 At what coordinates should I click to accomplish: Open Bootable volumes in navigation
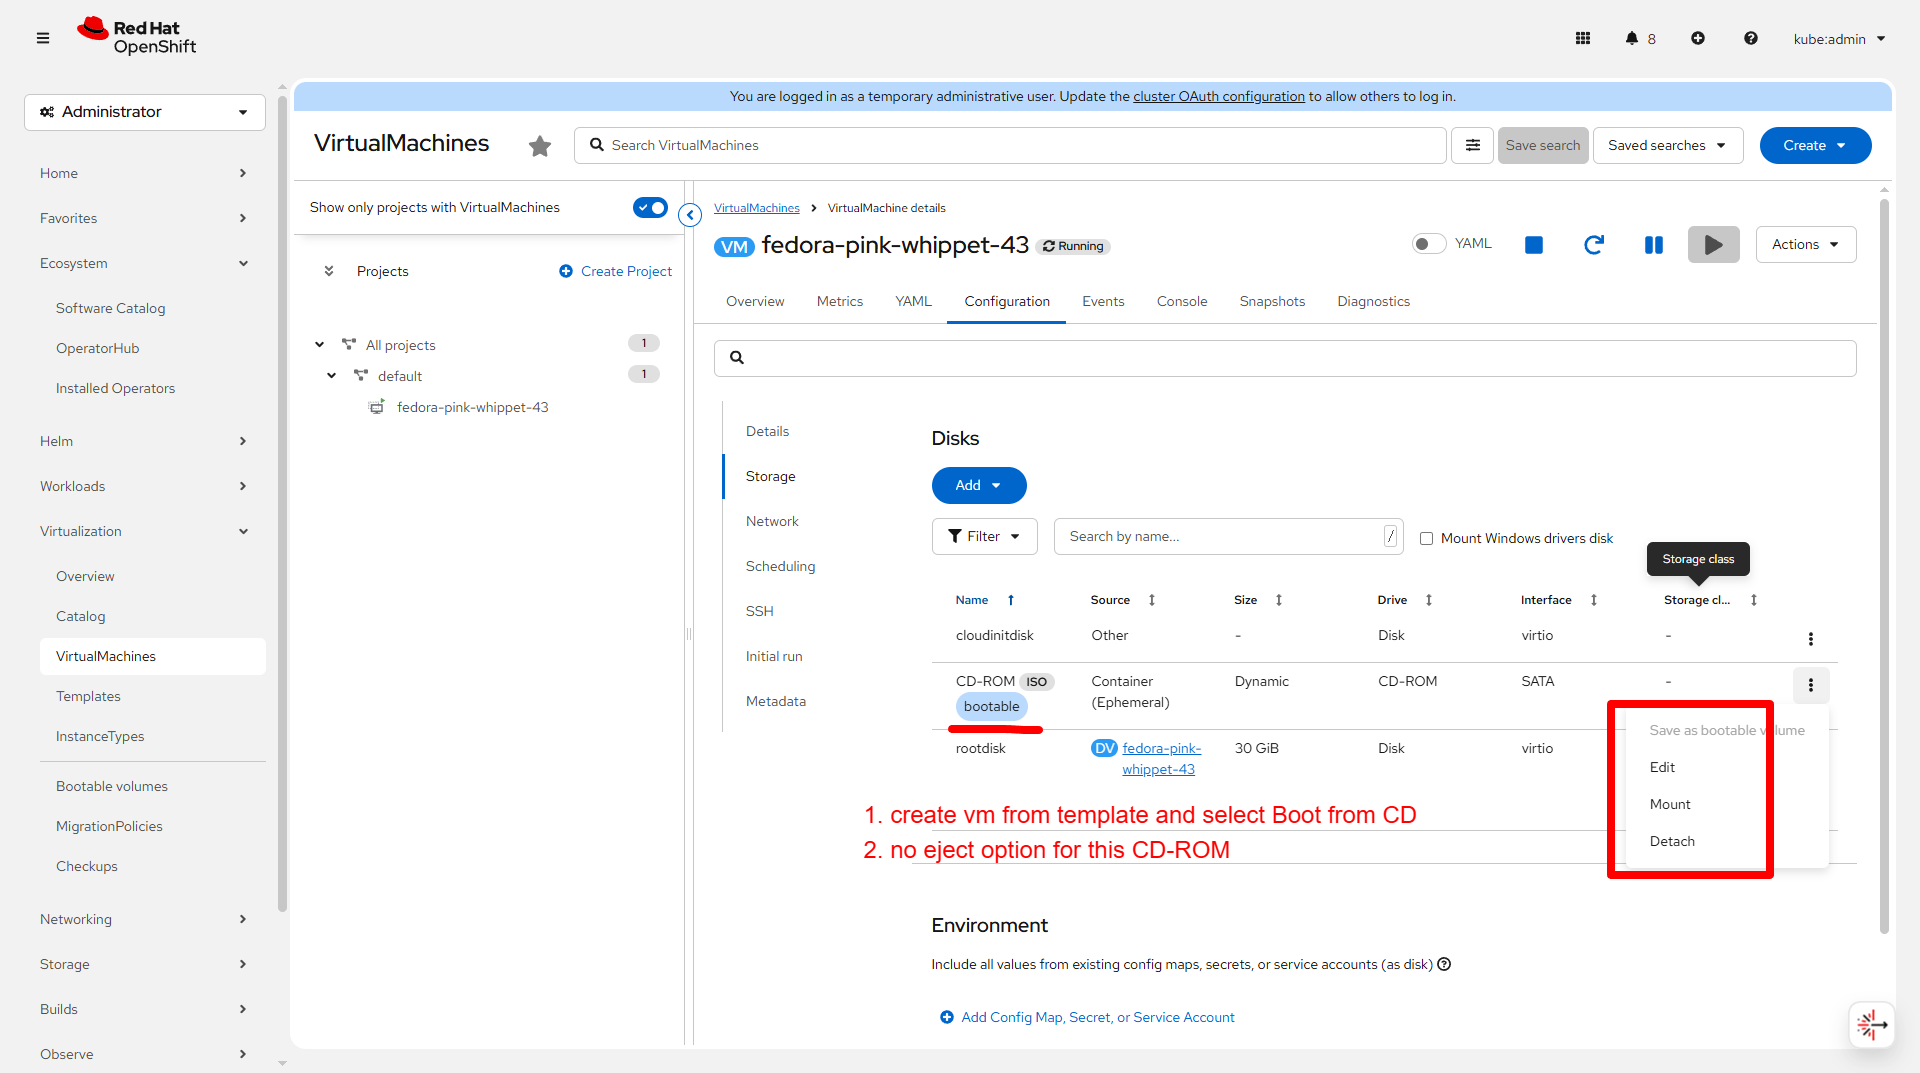tap(112, 786)
